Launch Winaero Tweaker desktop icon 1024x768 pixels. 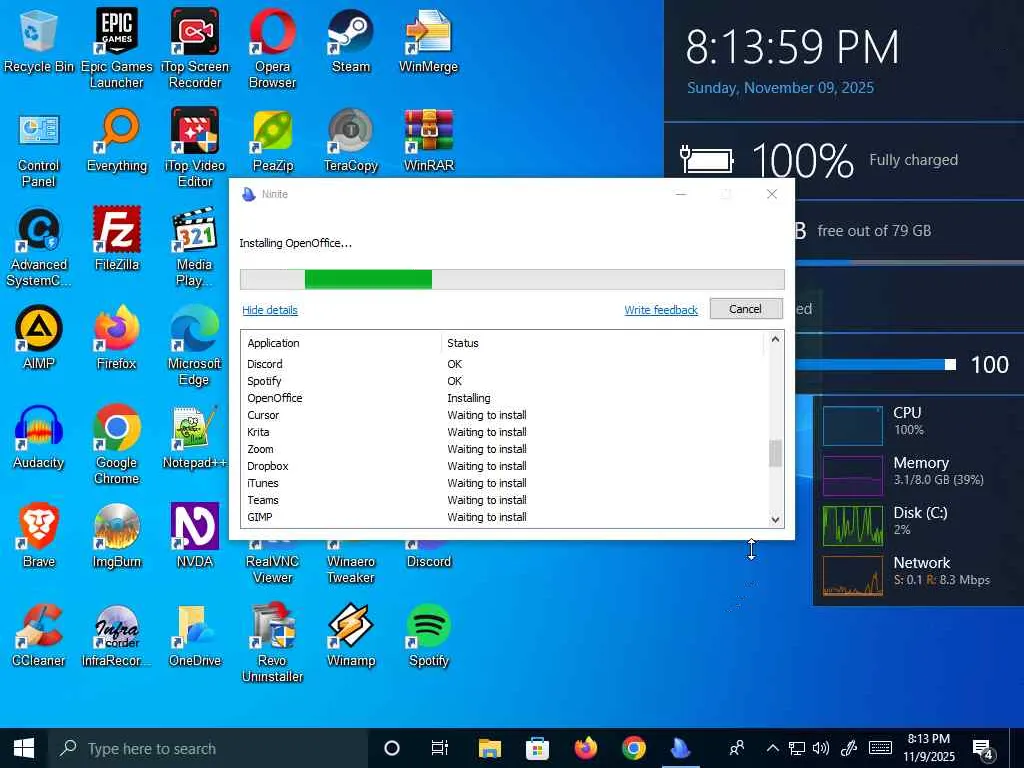click(x=351, y=563)
